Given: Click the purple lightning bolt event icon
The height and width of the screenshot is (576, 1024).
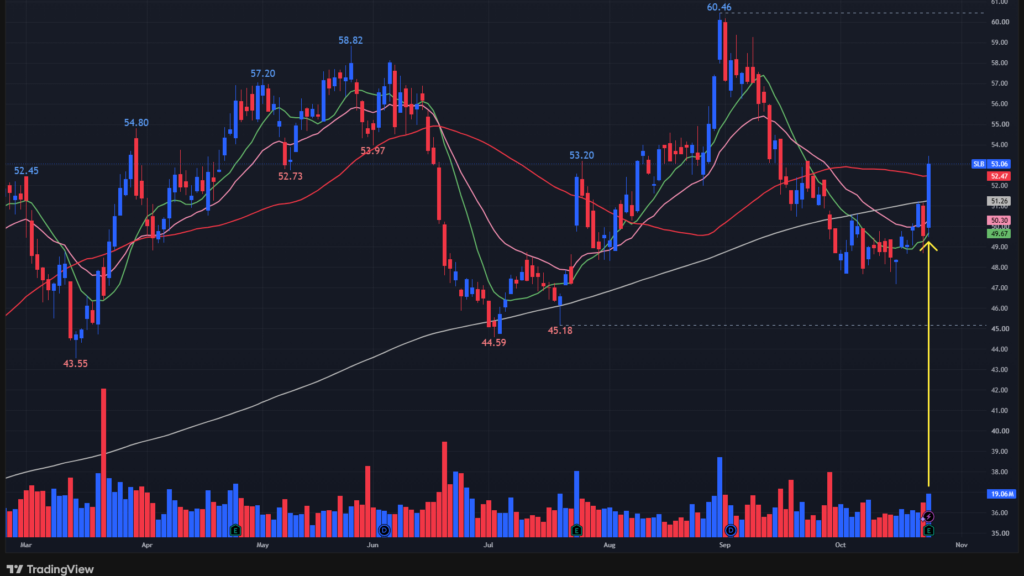Looking at the screenshot, I should coord(928,517).
